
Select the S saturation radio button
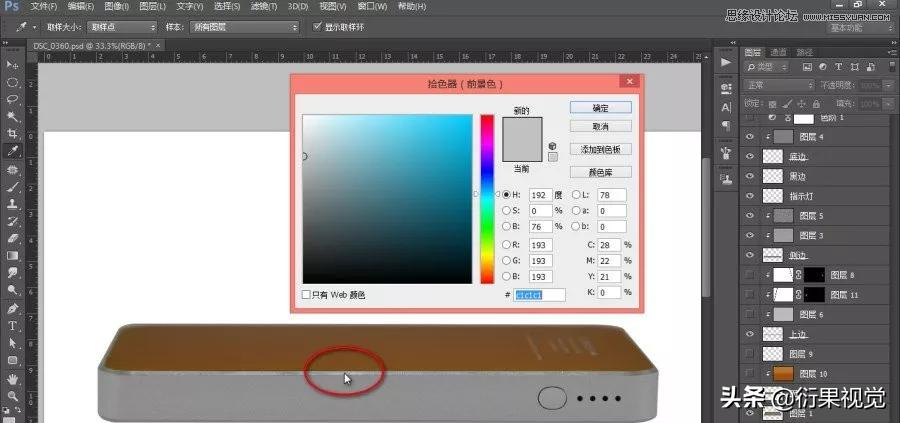[506, 211]
